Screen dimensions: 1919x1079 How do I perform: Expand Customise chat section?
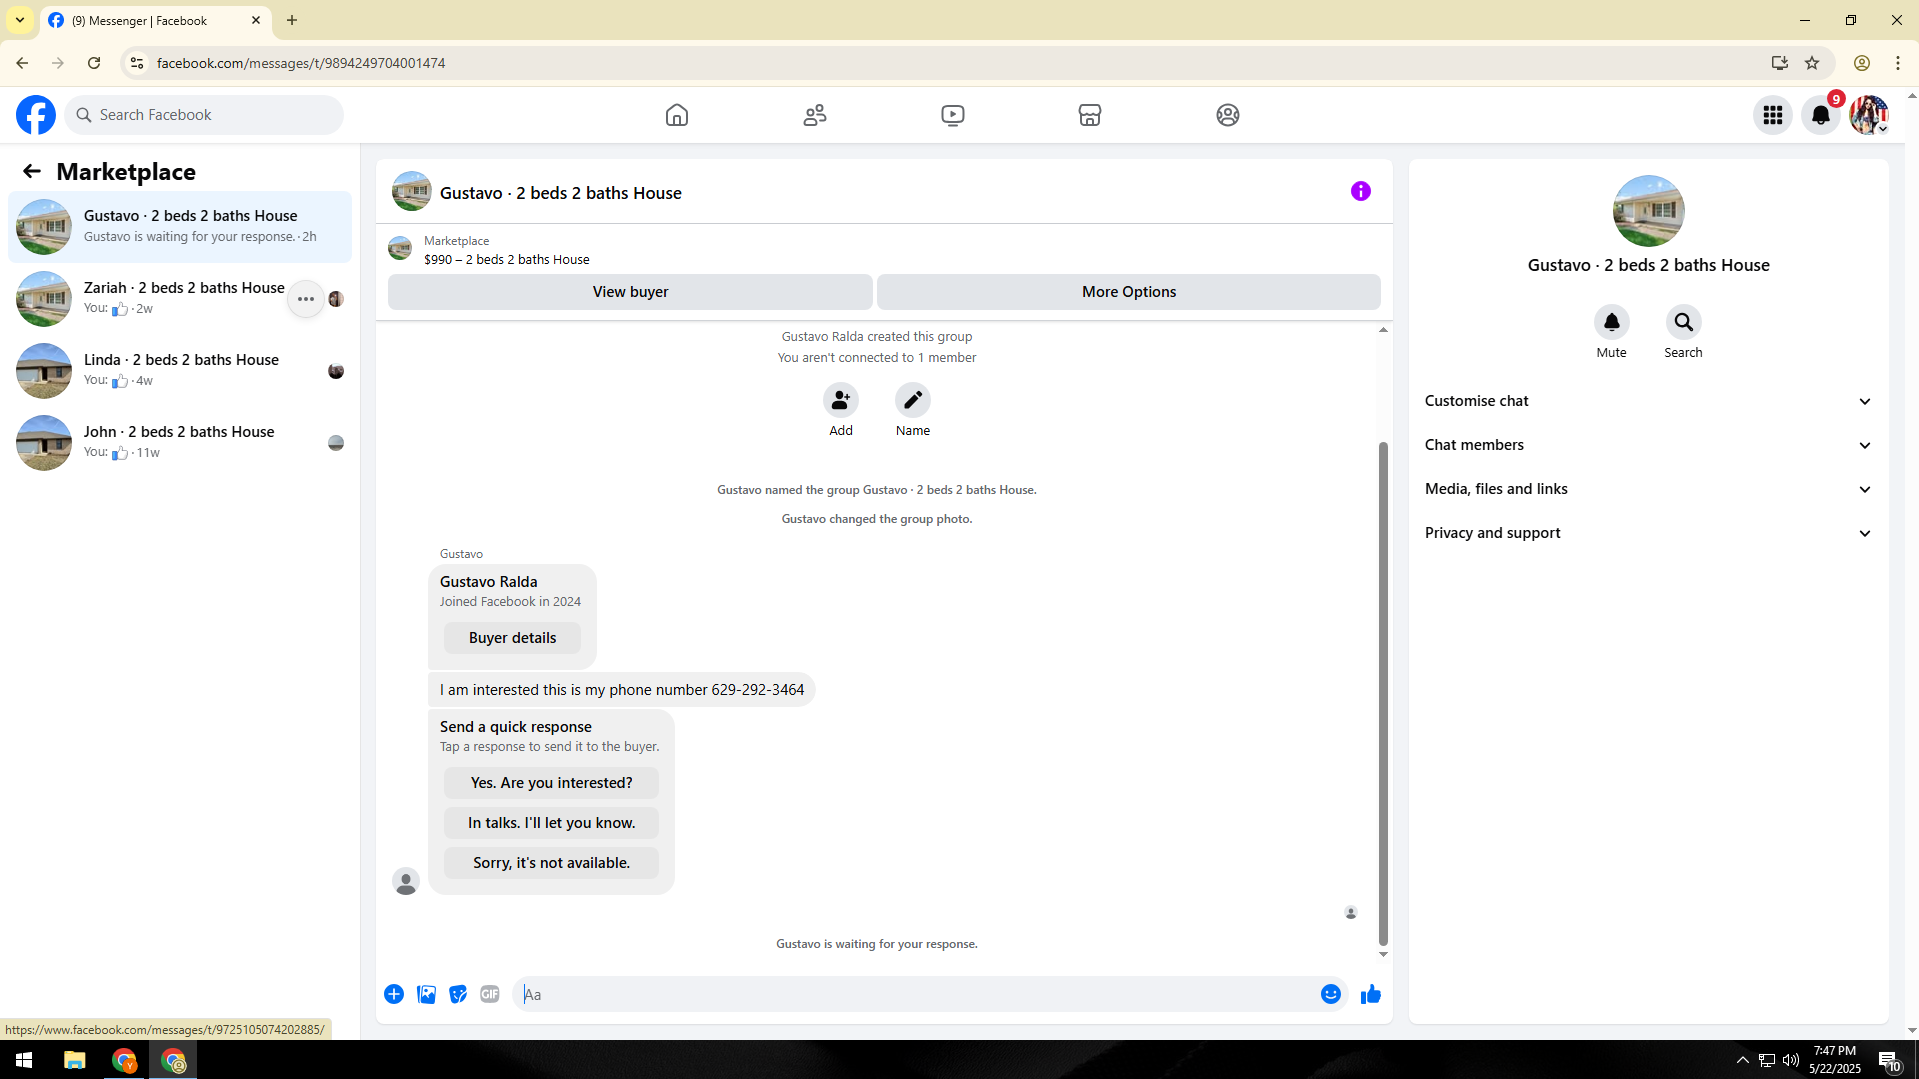(x=1649, y=401)
